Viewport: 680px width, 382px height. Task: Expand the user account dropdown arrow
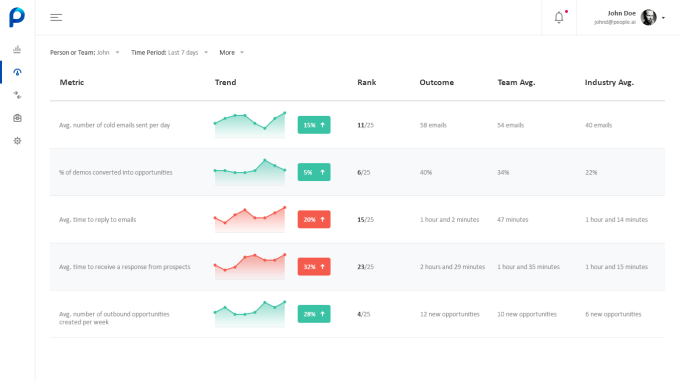(x=663, y=18)
